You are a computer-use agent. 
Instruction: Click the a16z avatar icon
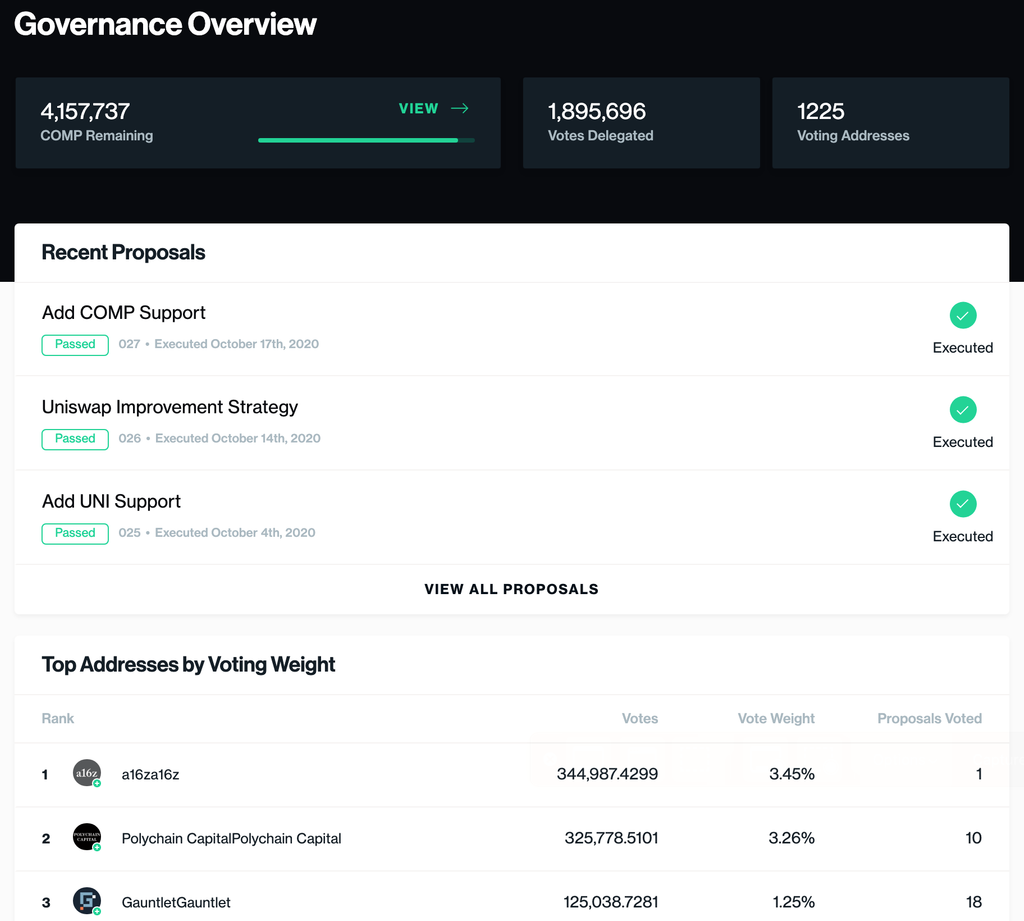(x=87, y=773)
